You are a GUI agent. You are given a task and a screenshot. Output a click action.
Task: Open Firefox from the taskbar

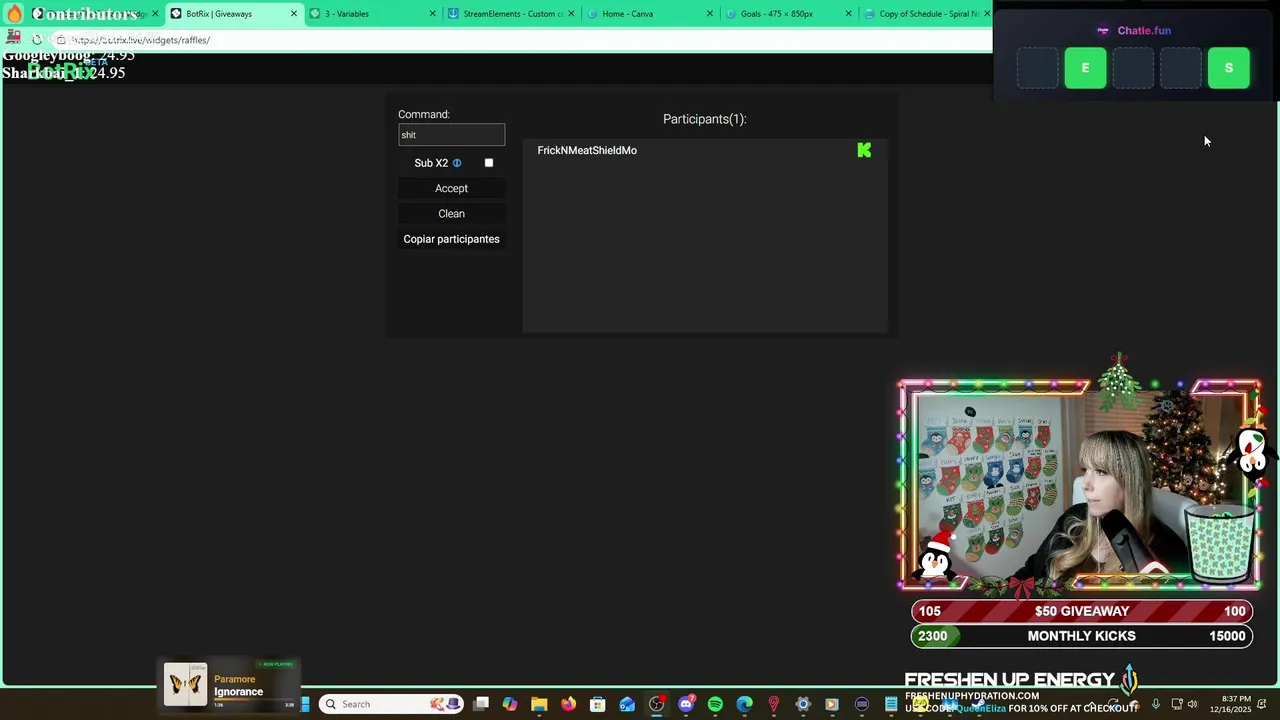pos(568,704)
